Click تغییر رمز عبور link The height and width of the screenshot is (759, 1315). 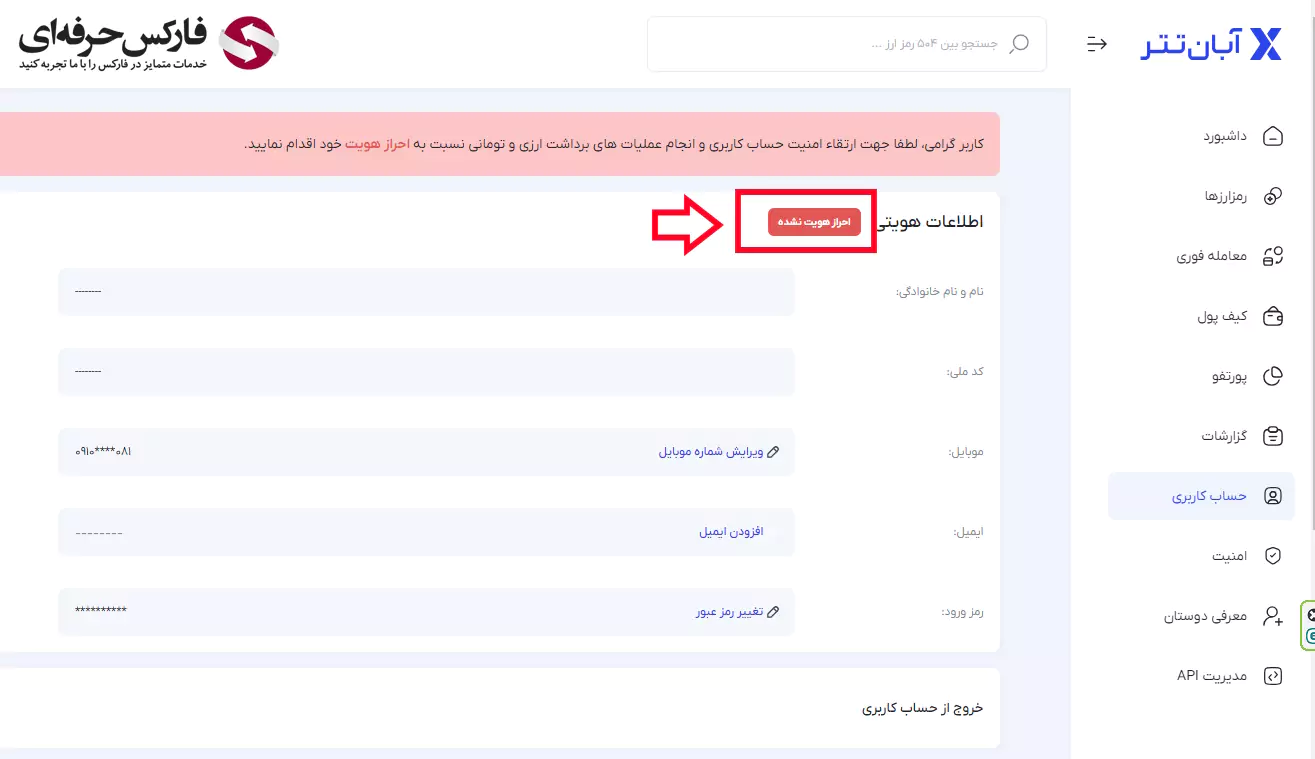tap(730, 612)
